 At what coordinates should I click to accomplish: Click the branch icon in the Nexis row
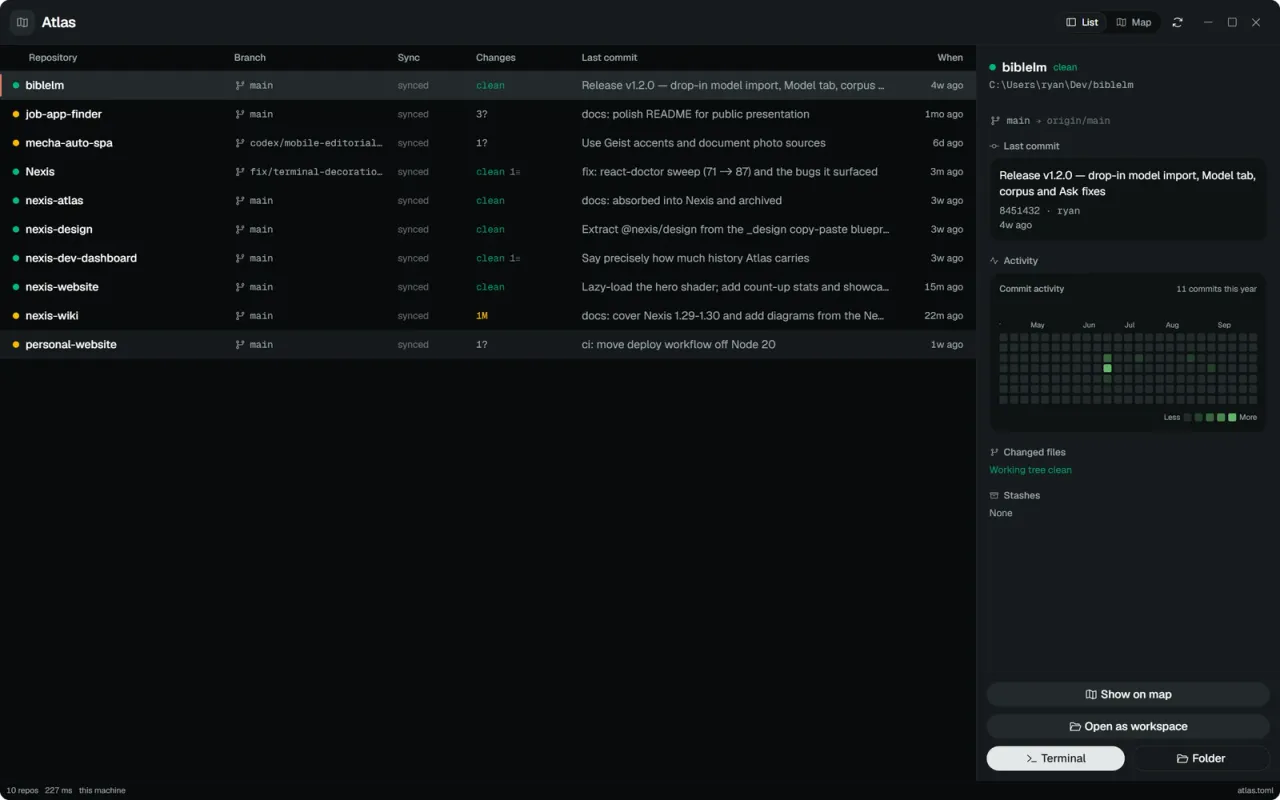pyautogui.click(x=240, y=172)
